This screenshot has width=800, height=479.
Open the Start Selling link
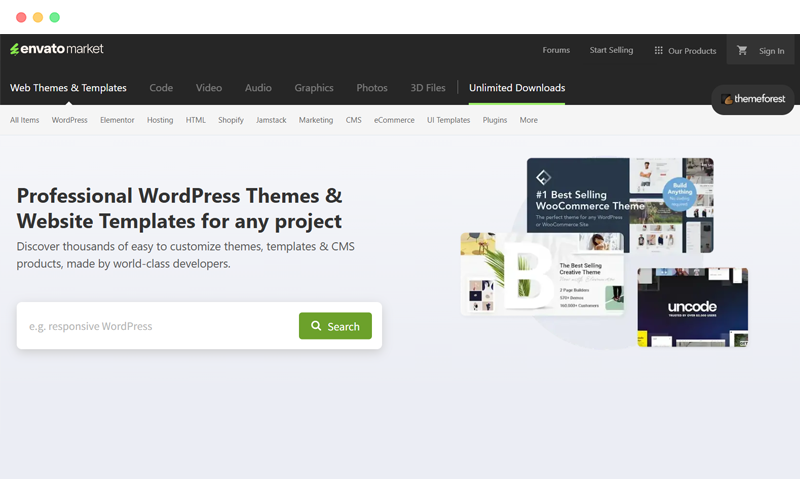[611, 50]
